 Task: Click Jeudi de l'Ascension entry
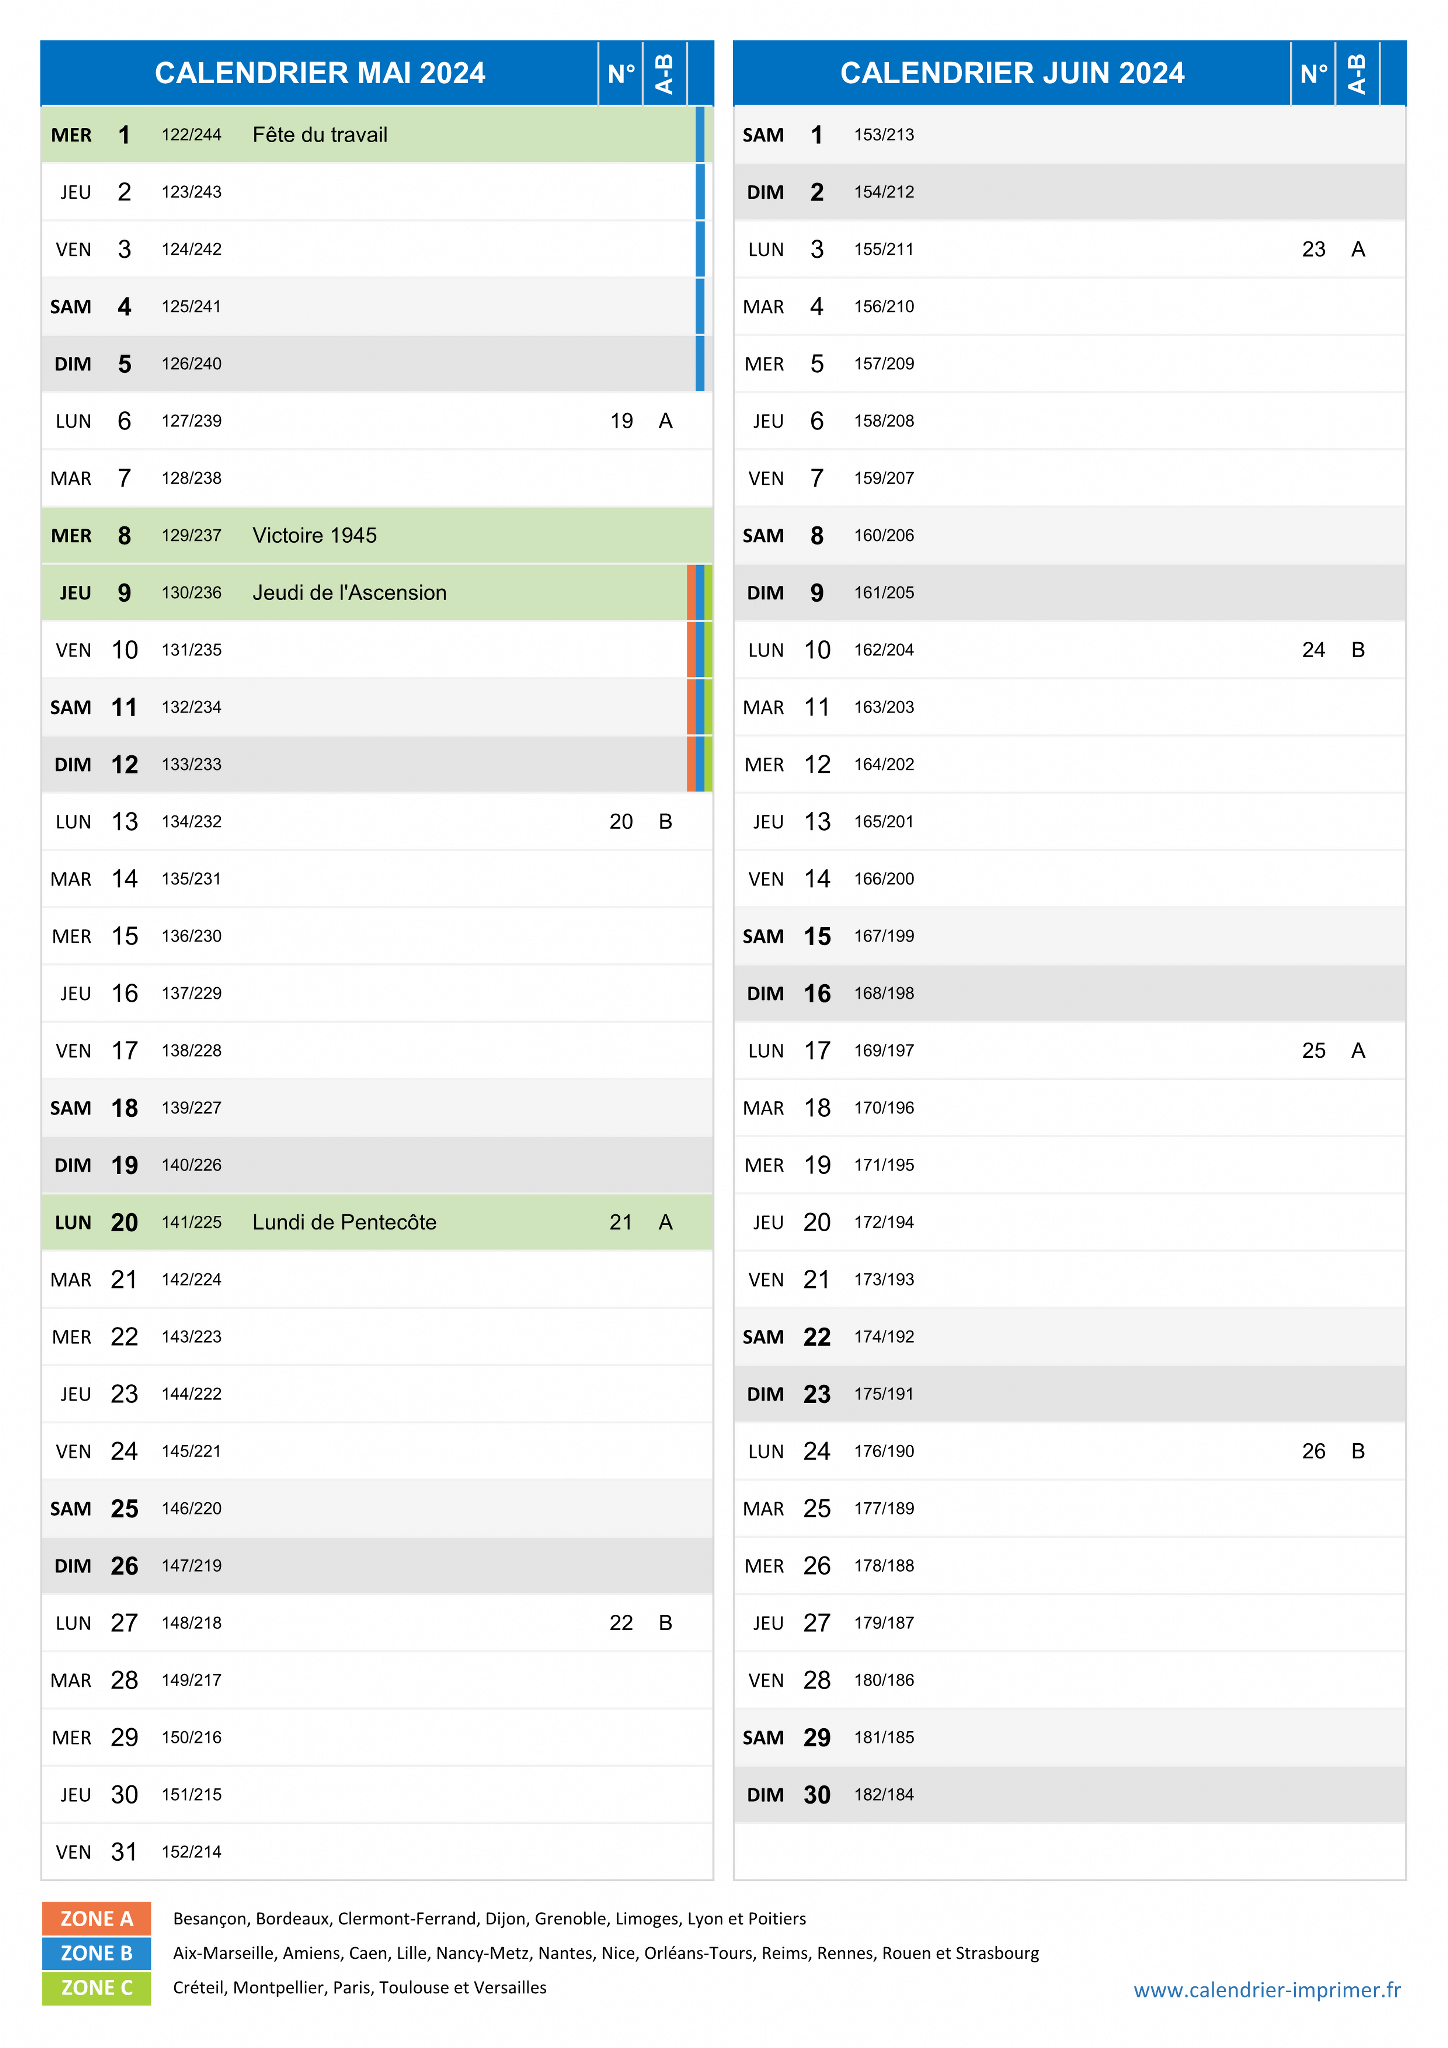pyautogui.click(x=349, y=593)
